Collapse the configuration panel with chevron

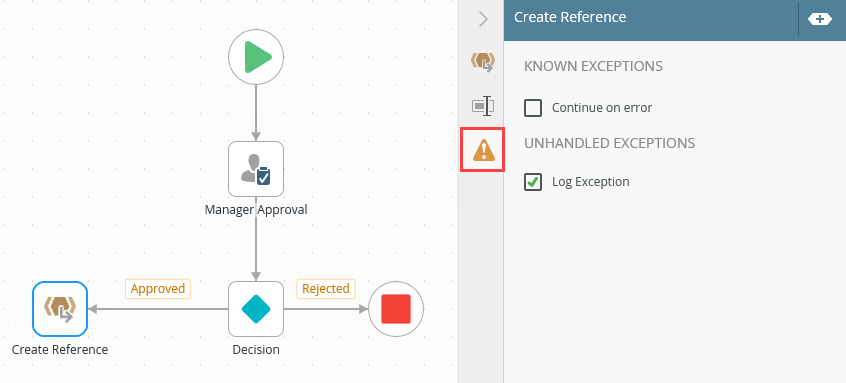pos(483,19)
